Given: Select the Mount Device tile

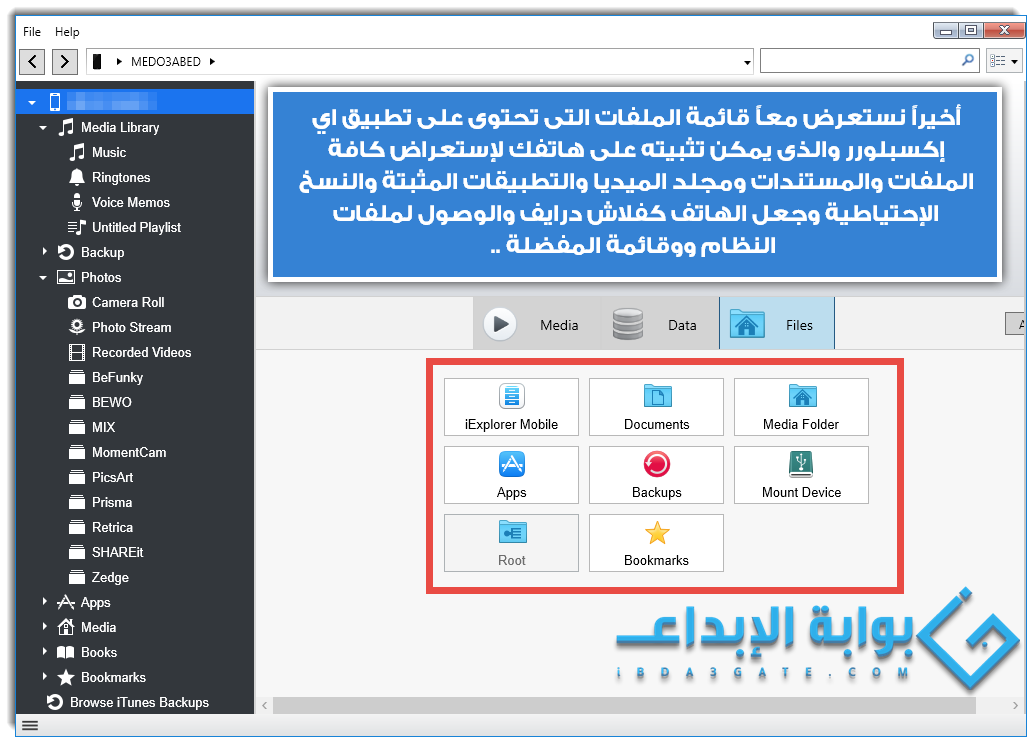Looking at the screenshot, I should pos(801,475).
